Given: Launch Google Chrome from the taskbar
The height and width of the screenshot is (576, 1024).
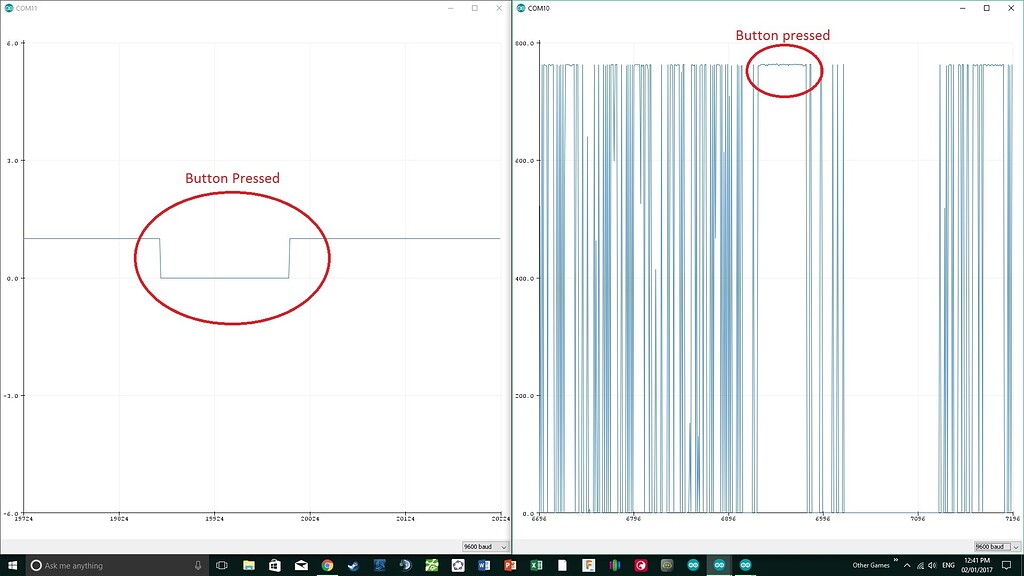Looking at the screenshot, I should (x=326, y=565).
